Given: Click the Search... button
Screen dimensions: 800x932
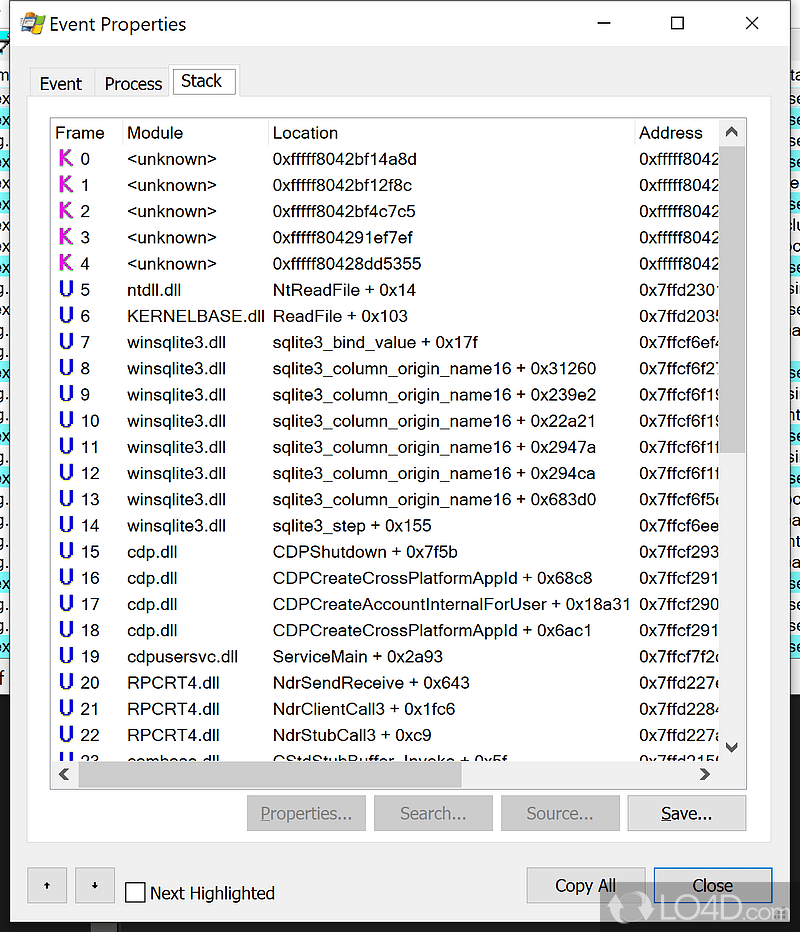Looking at the screenshot, I should (x=433, y=813).
